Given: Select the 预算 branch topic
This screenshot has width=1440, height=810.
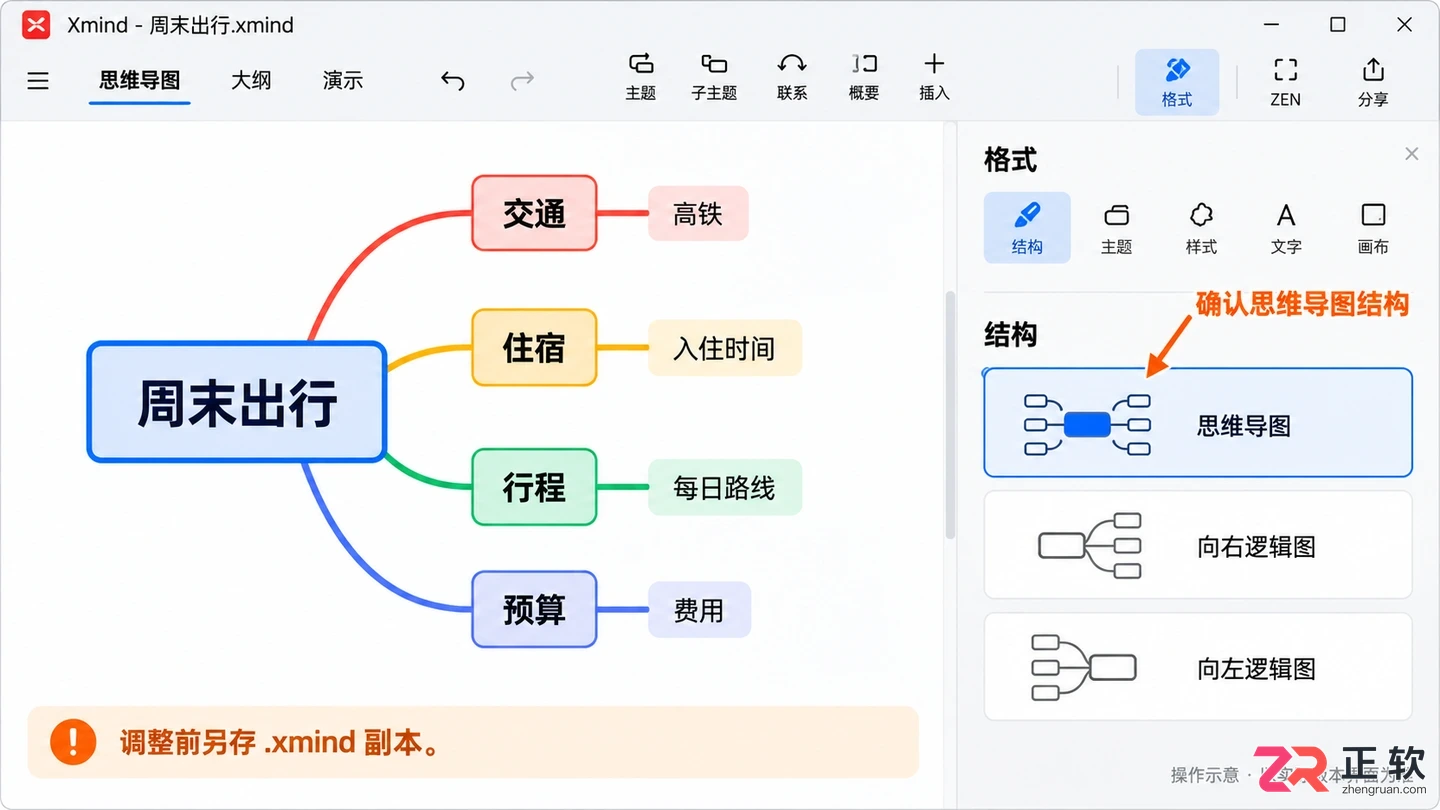Looking at the screenshot, I should coord(534,609).
